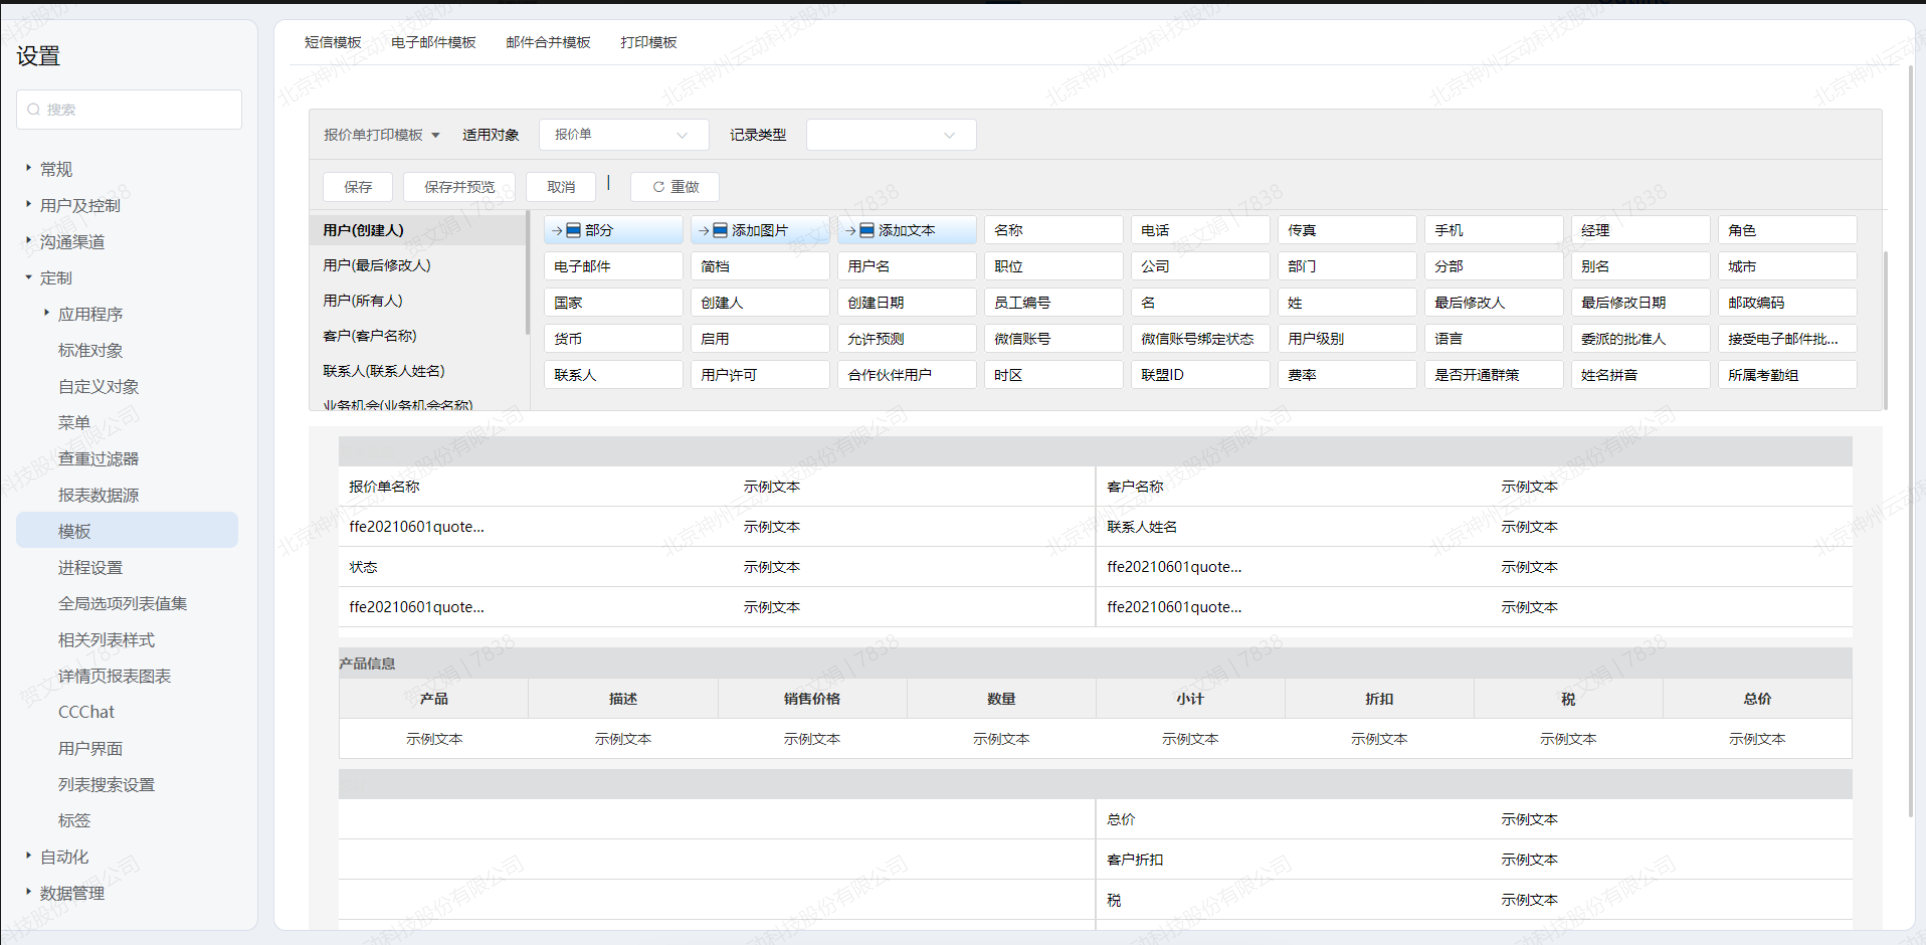Click the 添加图片 insert icon

pos(720,231)
